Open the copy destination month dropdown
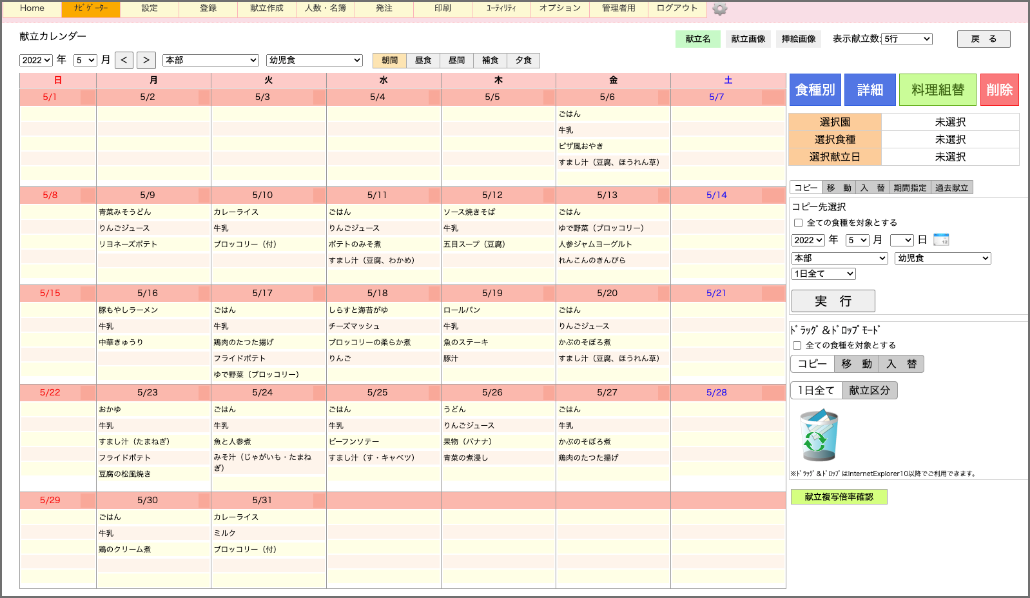The height and width of the screenshot is (598, 1030). click(x=857, y=240)
